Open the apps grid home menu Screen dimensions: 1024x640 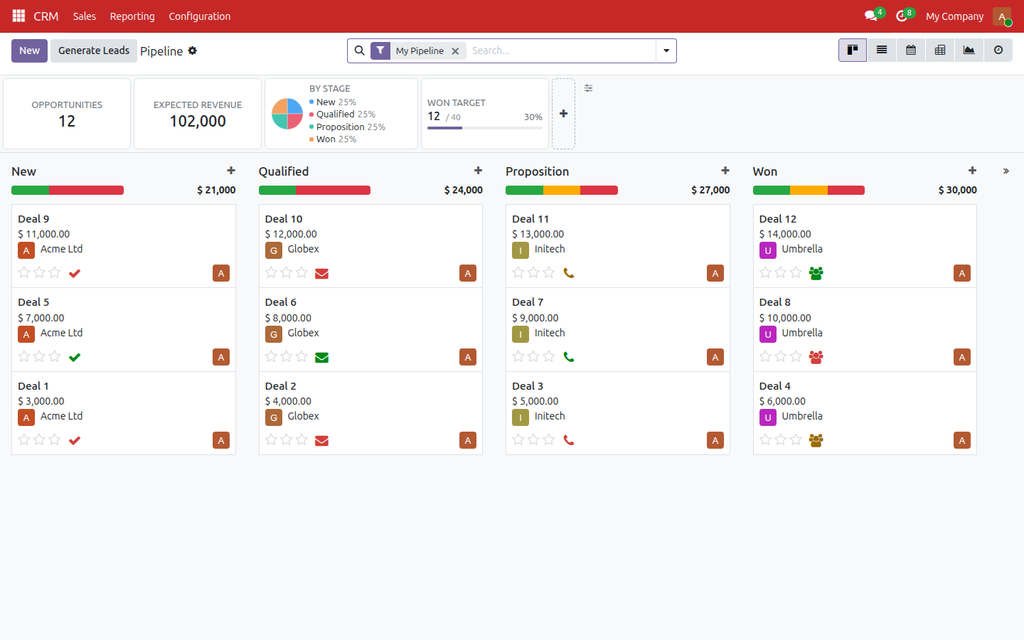[x=18, y=16]
